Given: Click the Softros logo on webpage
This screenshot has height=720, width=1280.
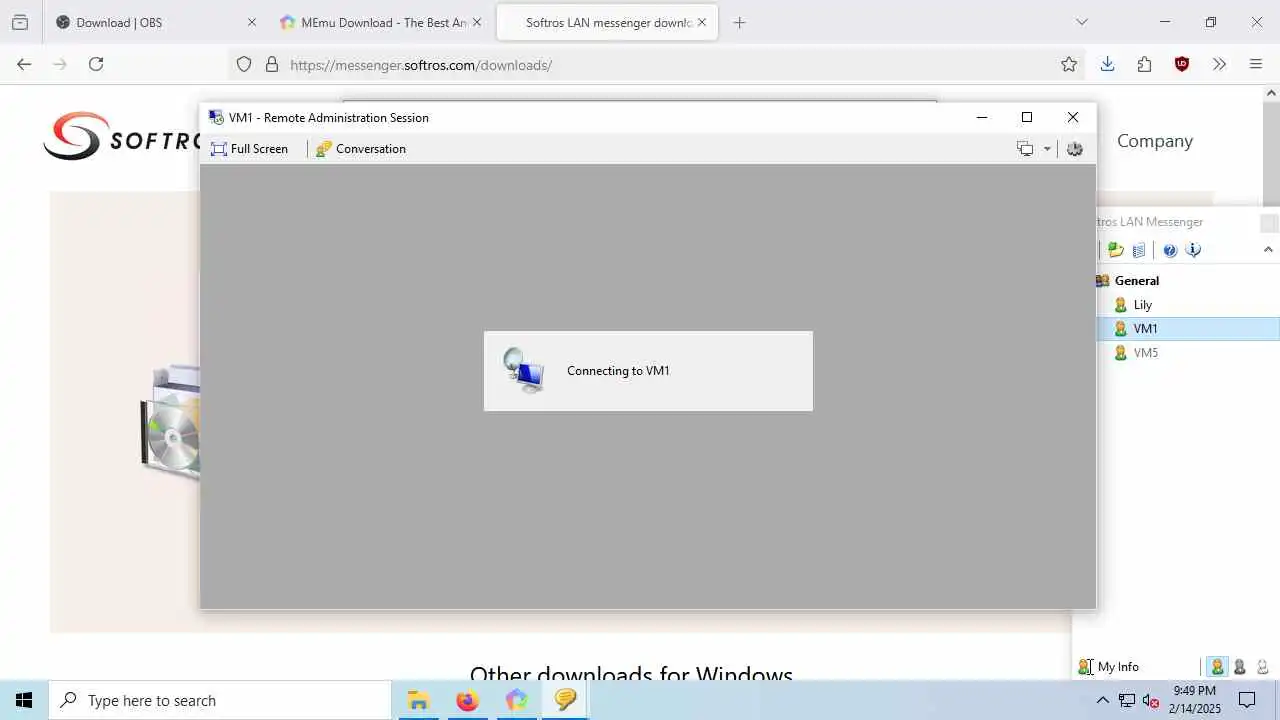Looking at the screenshot, I should (x=121, y=136).
